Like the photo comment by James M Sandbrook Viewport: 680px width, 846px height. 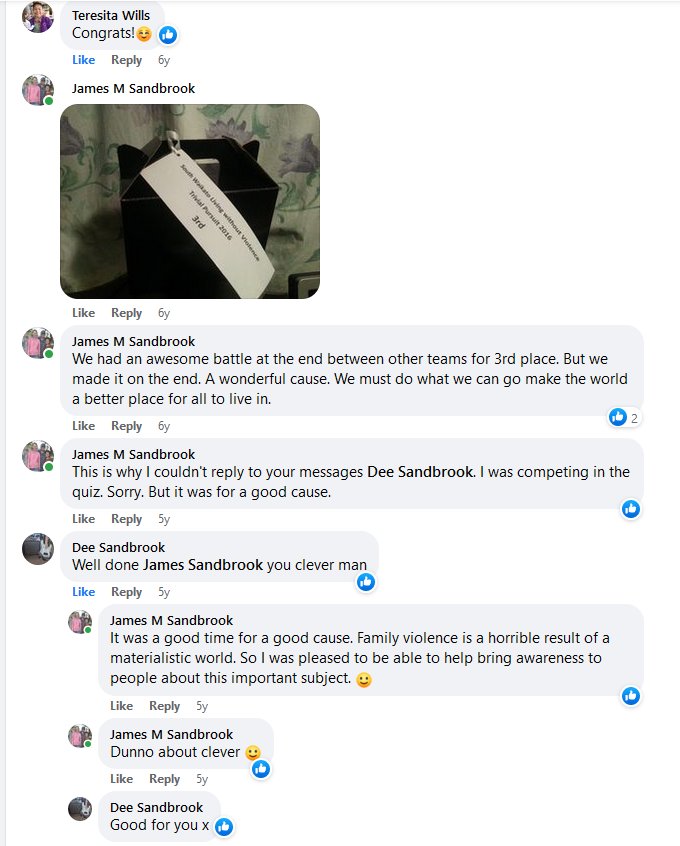pyautogui.click(x=84, y=313)
